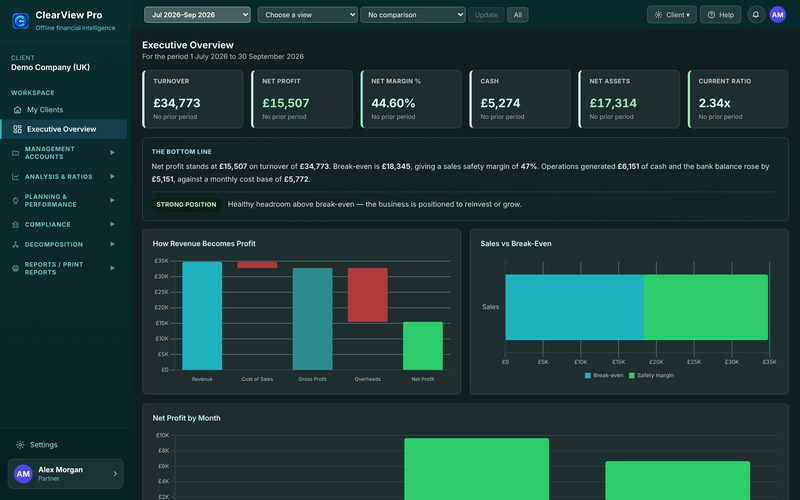Click the Turnover £34,773 card
Viewport: 800px width, 500px height.
pos(193,99)
